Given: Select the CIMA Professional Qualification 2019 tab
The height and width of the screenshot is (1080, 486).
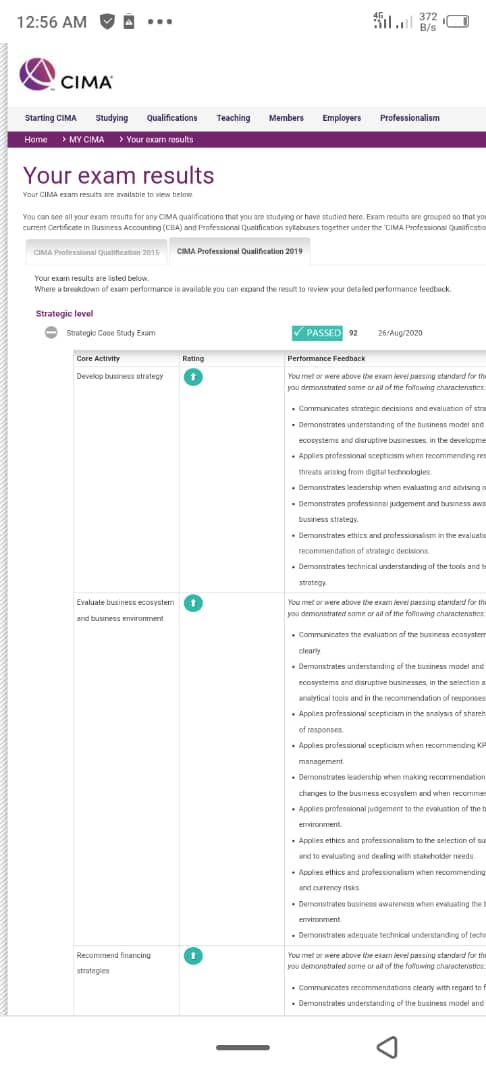Looking at the screenshot, I should click(240, 251).
